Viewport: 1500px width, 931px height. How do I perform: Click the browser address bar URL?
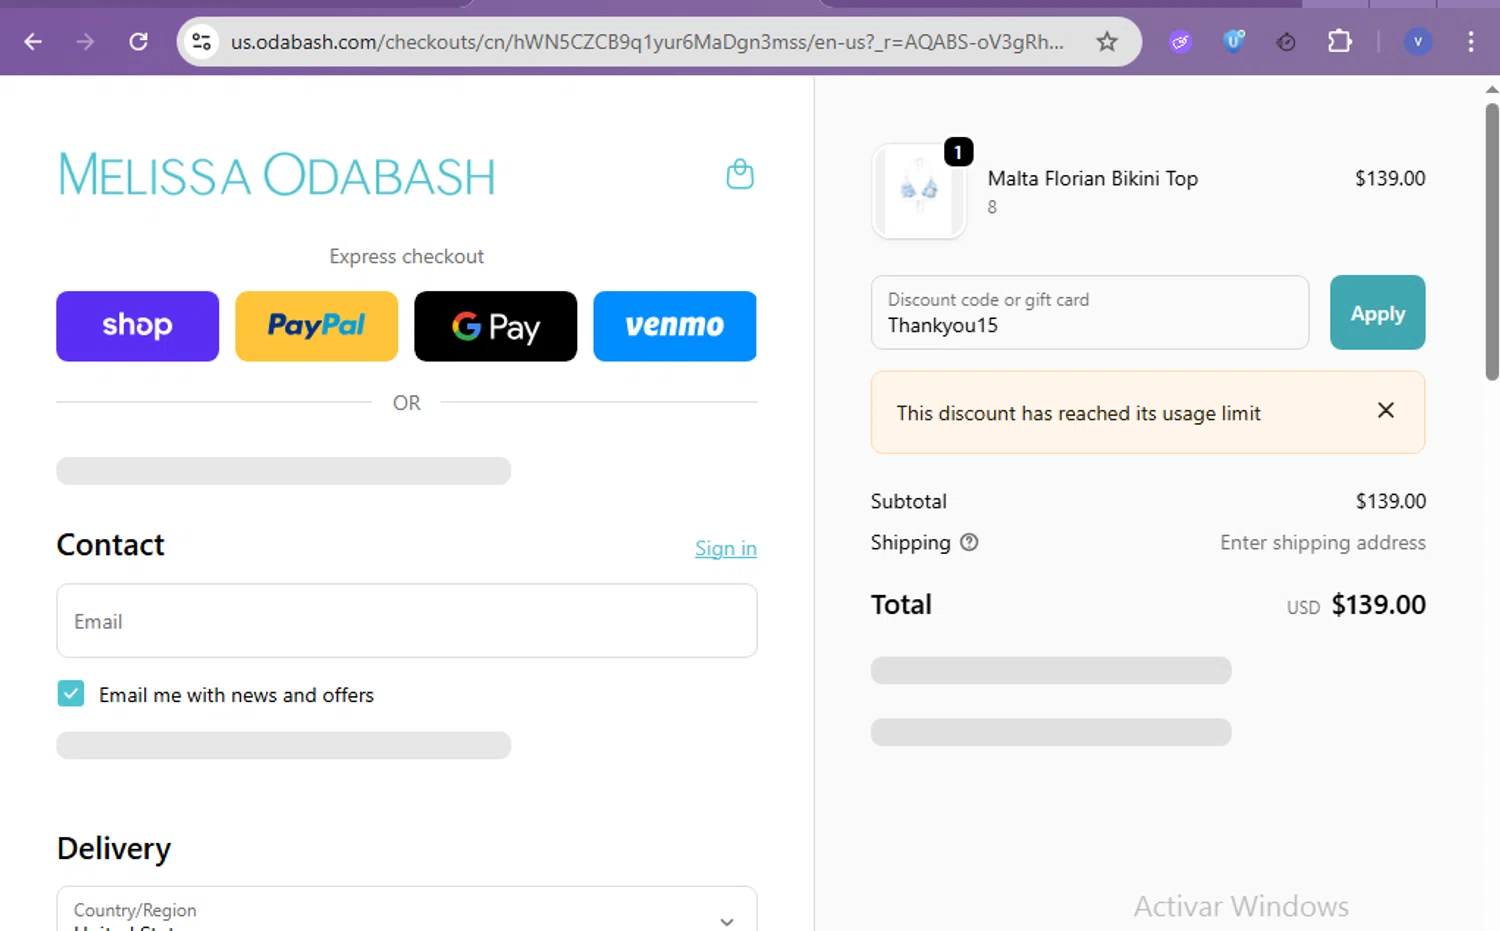[647, 42]
